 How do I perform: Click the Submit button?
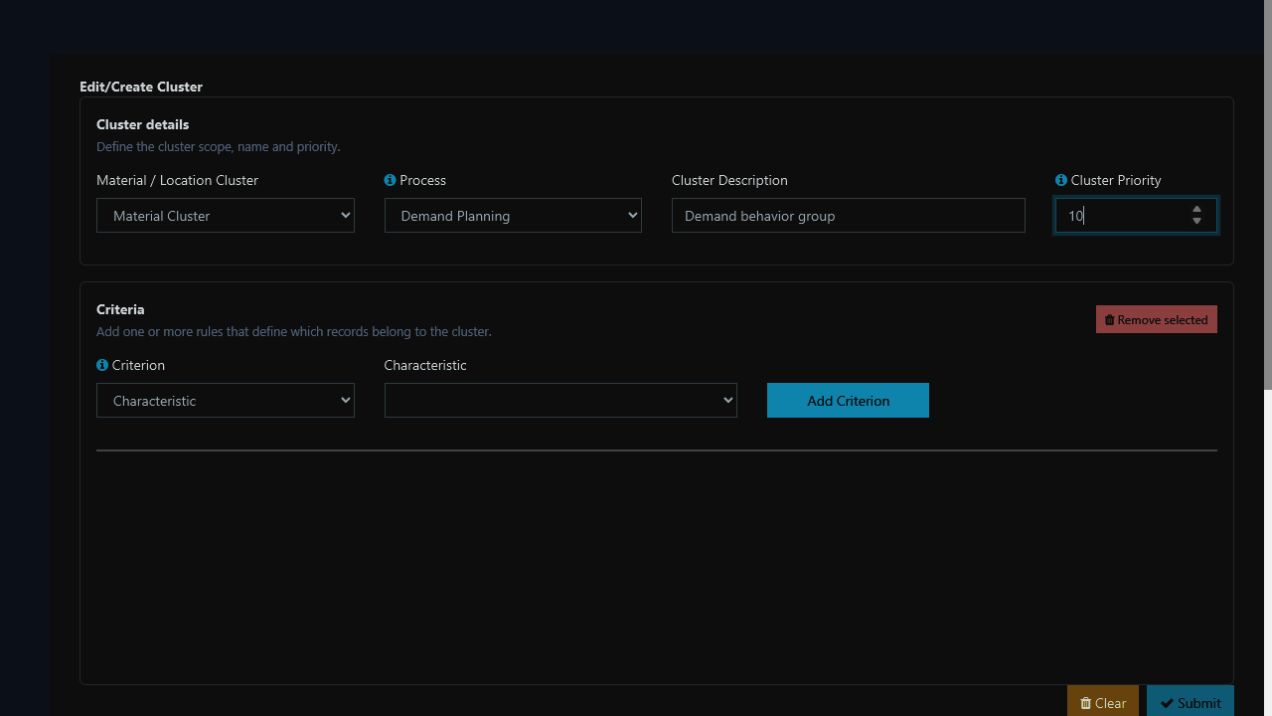(1190, 702)
